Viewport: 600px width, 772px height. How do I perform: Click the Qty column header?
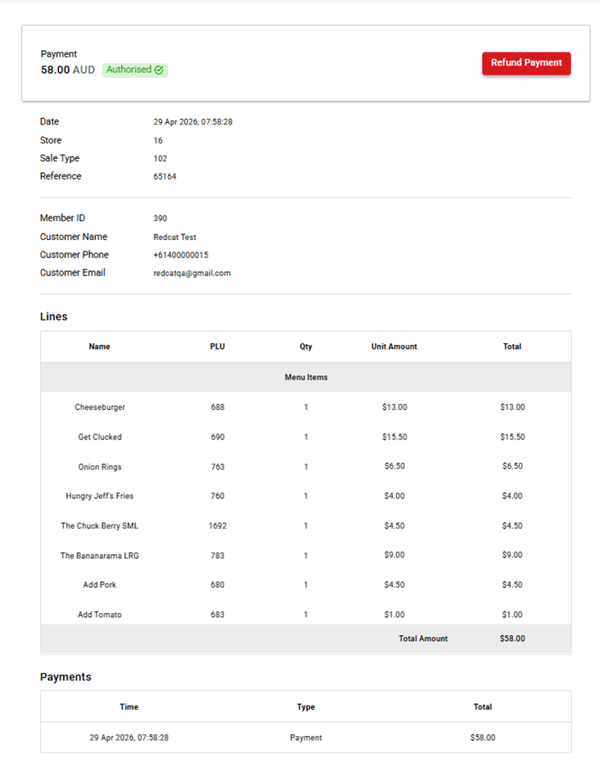pyautogui.click(x=305, y=347)
